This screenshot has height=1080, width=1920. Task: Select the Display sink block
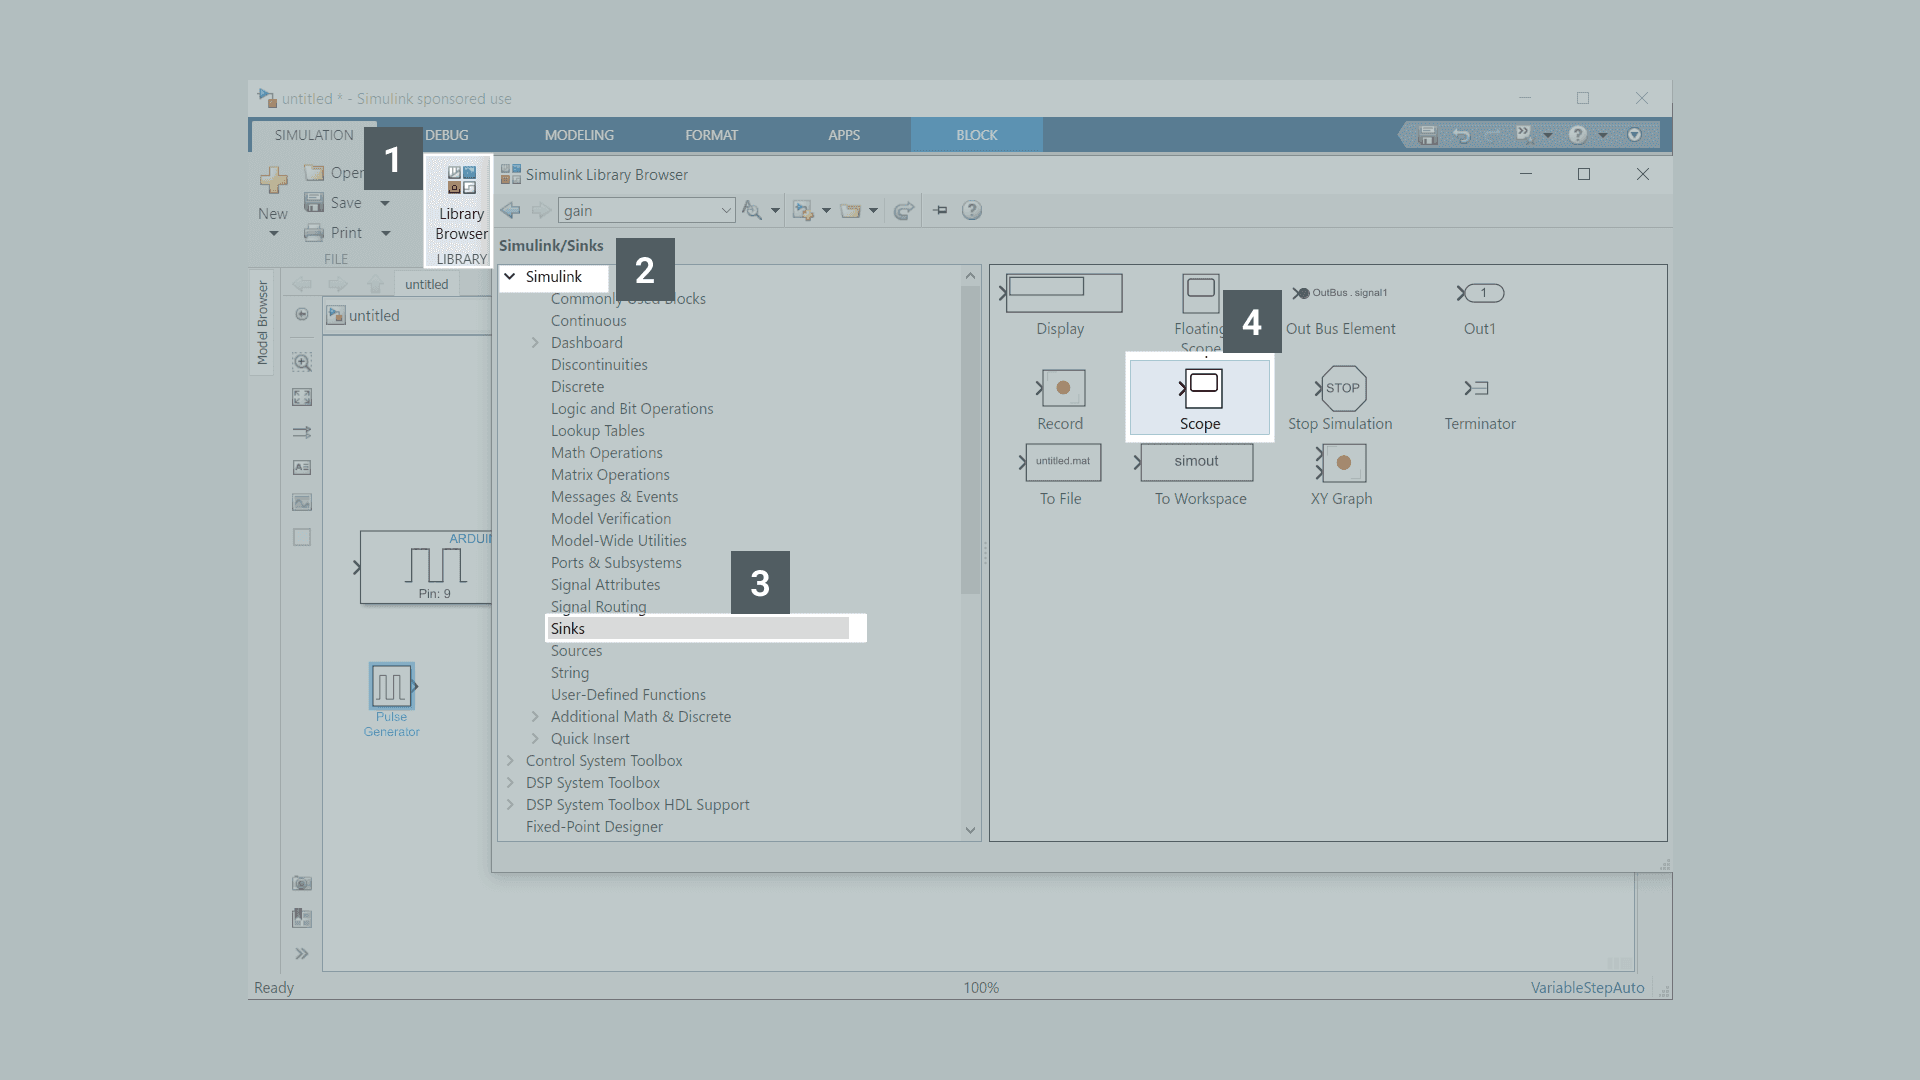pyautogui.click(x=1063, y=294)
